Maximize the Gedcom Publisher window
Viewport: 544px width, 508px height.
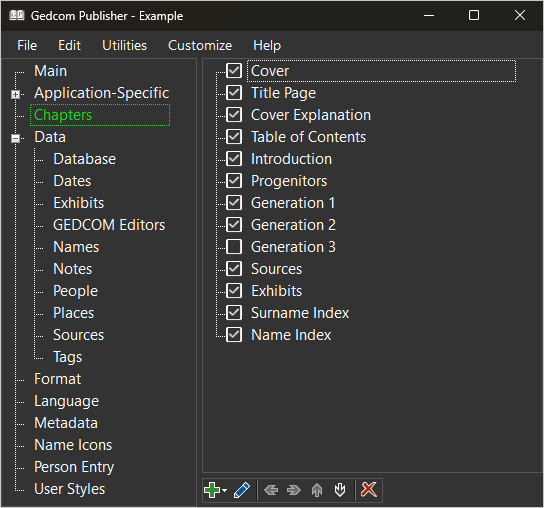(x=474, y=15)
